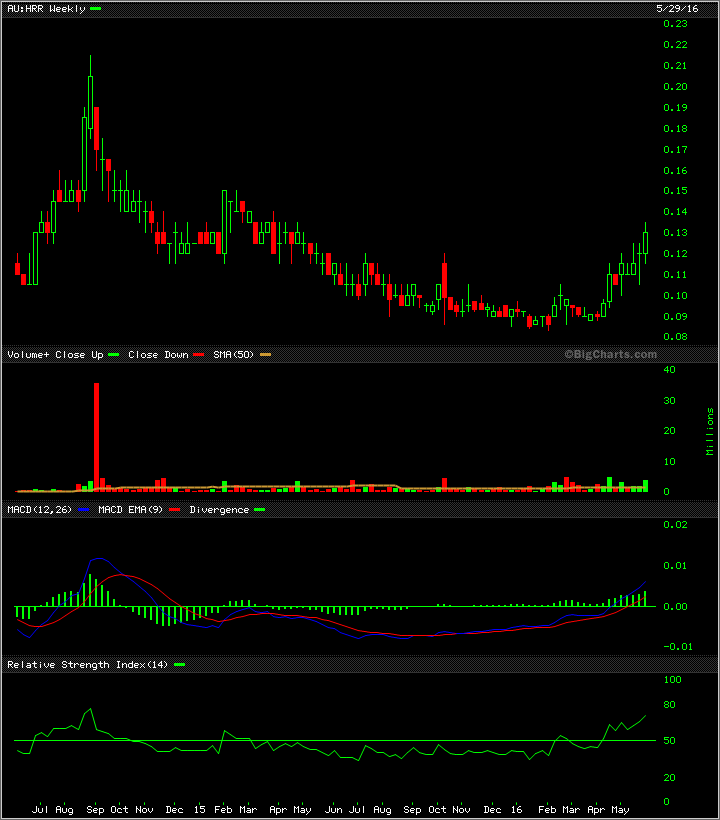Click the SMA(50) label

[233, 355]
